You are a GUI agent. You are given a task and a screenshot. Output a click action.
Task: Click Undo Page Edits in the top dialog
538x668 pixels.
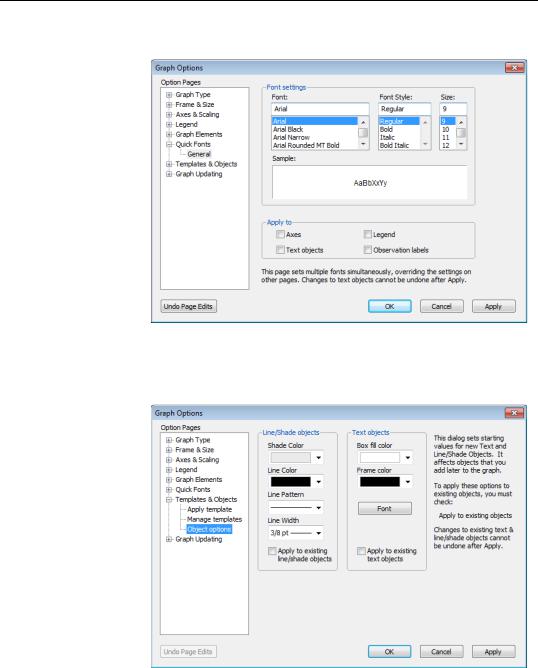coord(188,306)
